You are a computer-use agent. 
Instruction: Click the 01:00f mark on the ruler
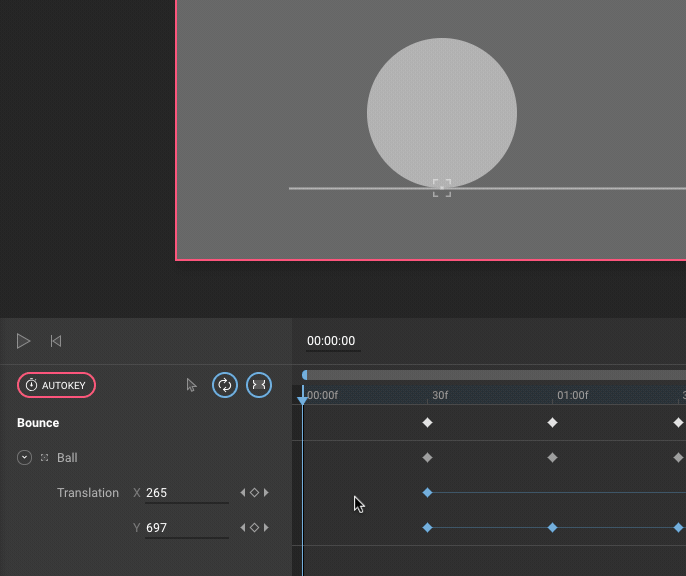point(572,395)
